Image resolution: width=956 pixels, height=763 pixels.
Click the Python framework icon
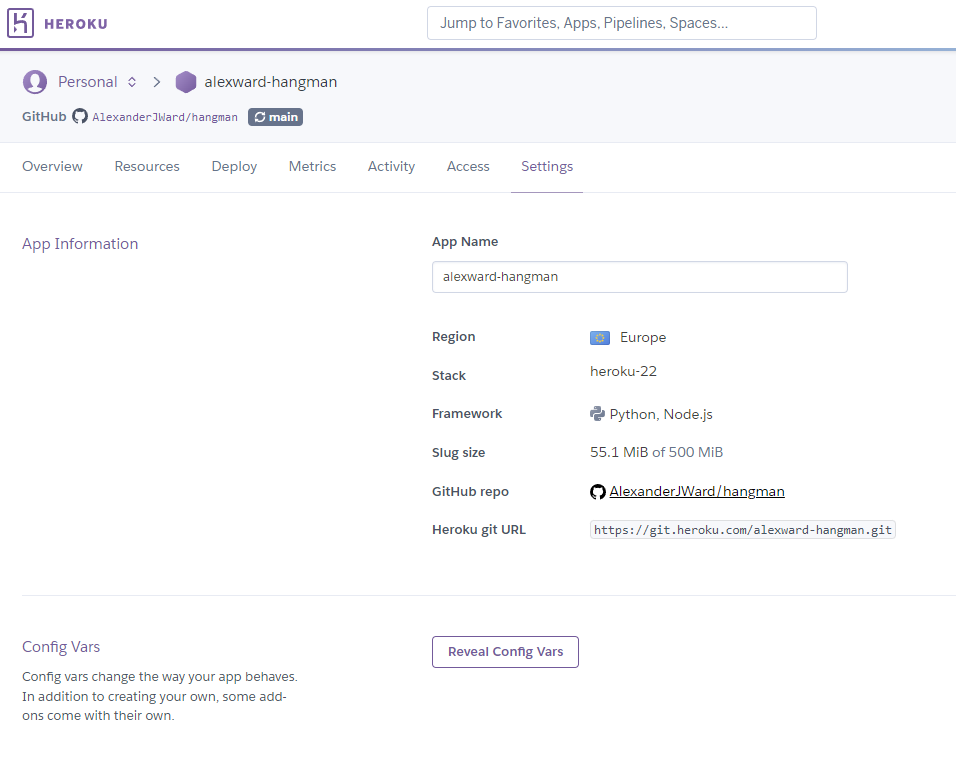[598, 414]
